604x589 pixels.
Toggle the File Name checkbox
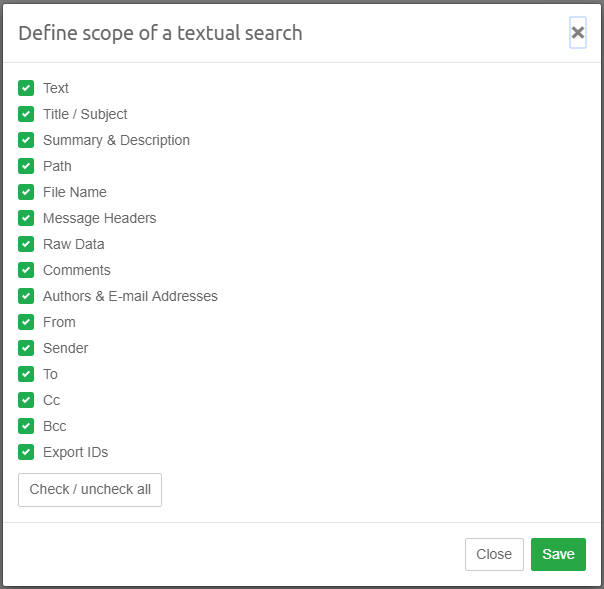26,192
